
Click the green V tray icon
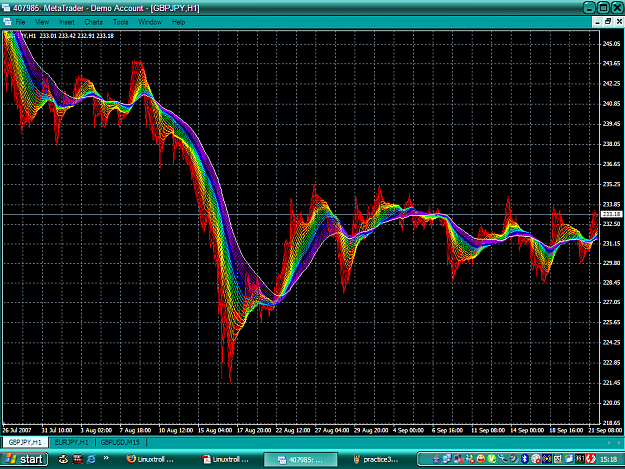[x=492, y=459]
